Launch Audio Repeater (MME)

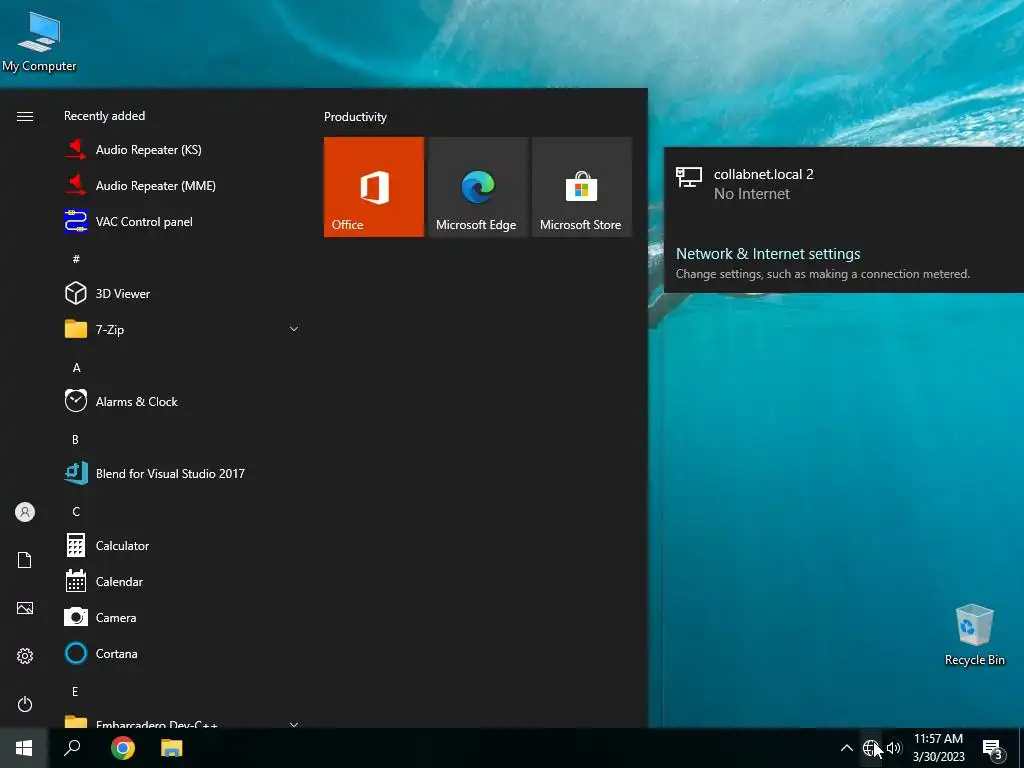[182, 185]
